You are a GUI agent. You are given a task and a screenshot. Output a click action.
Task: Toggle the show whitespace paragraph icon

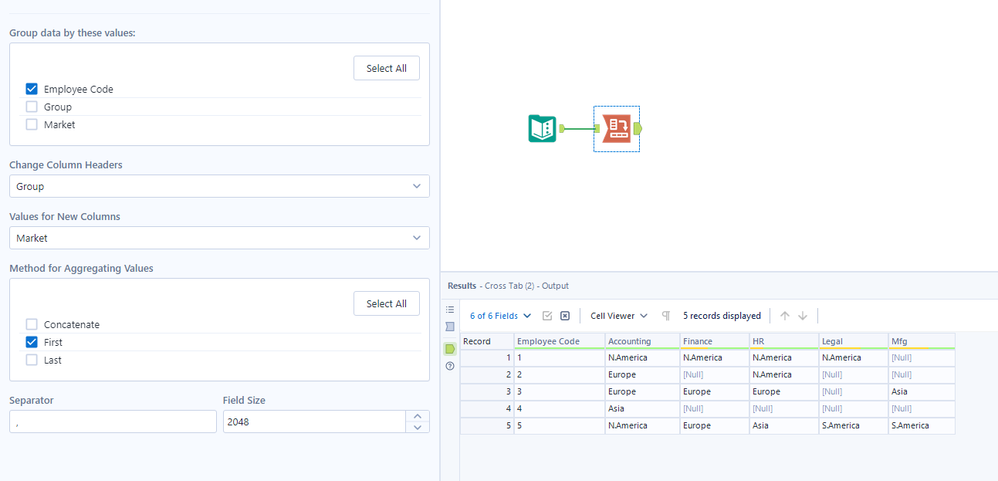pyautogui.click(x=666, y=316)
